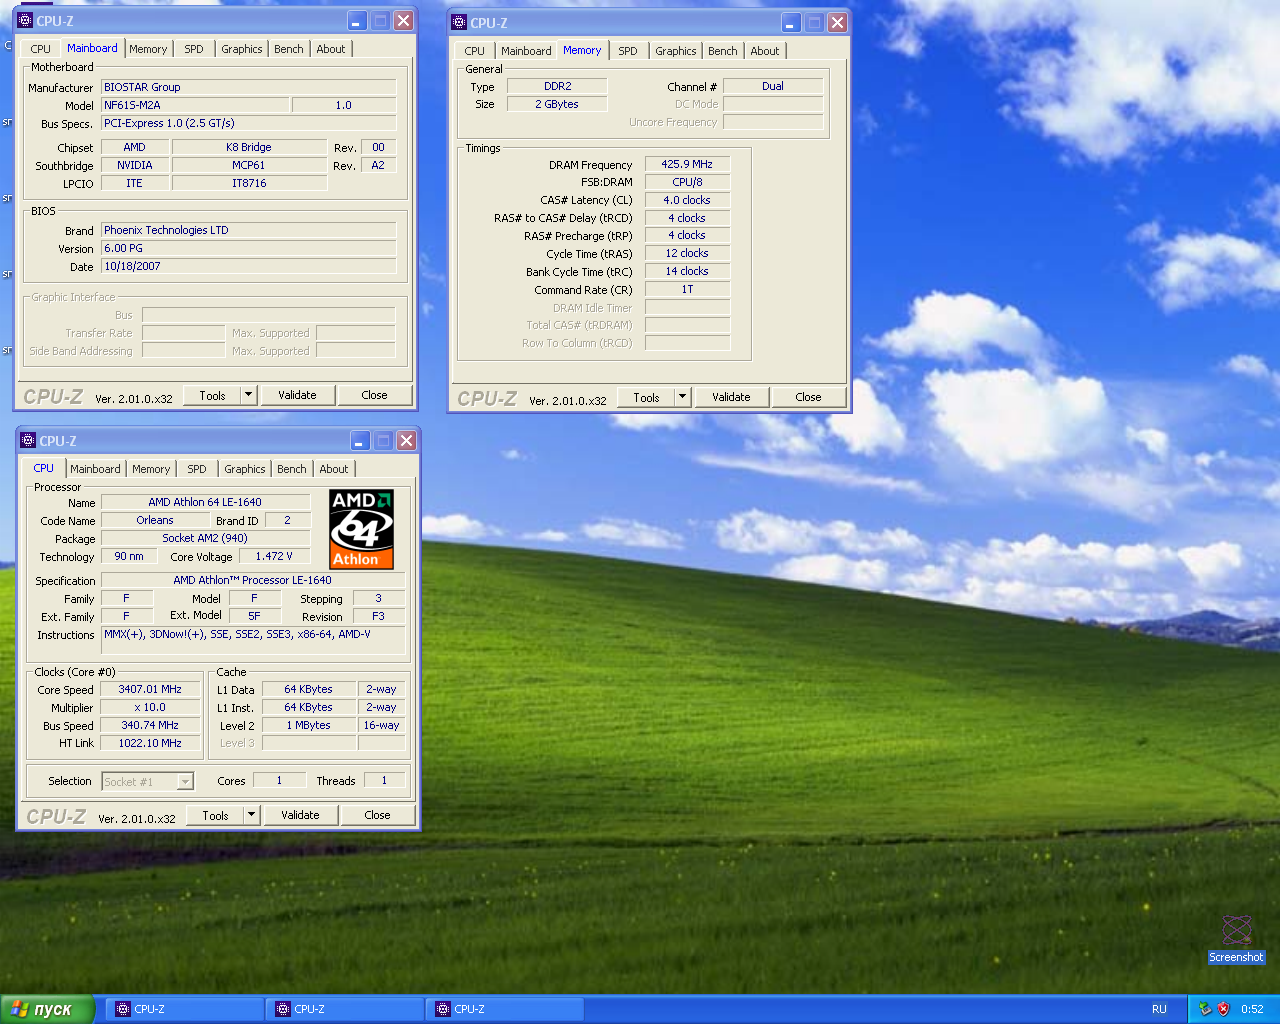Click the Socket AM2 (940) package field
Viewport: 1280px width, 1024px height.
click(x=205, y=538)
